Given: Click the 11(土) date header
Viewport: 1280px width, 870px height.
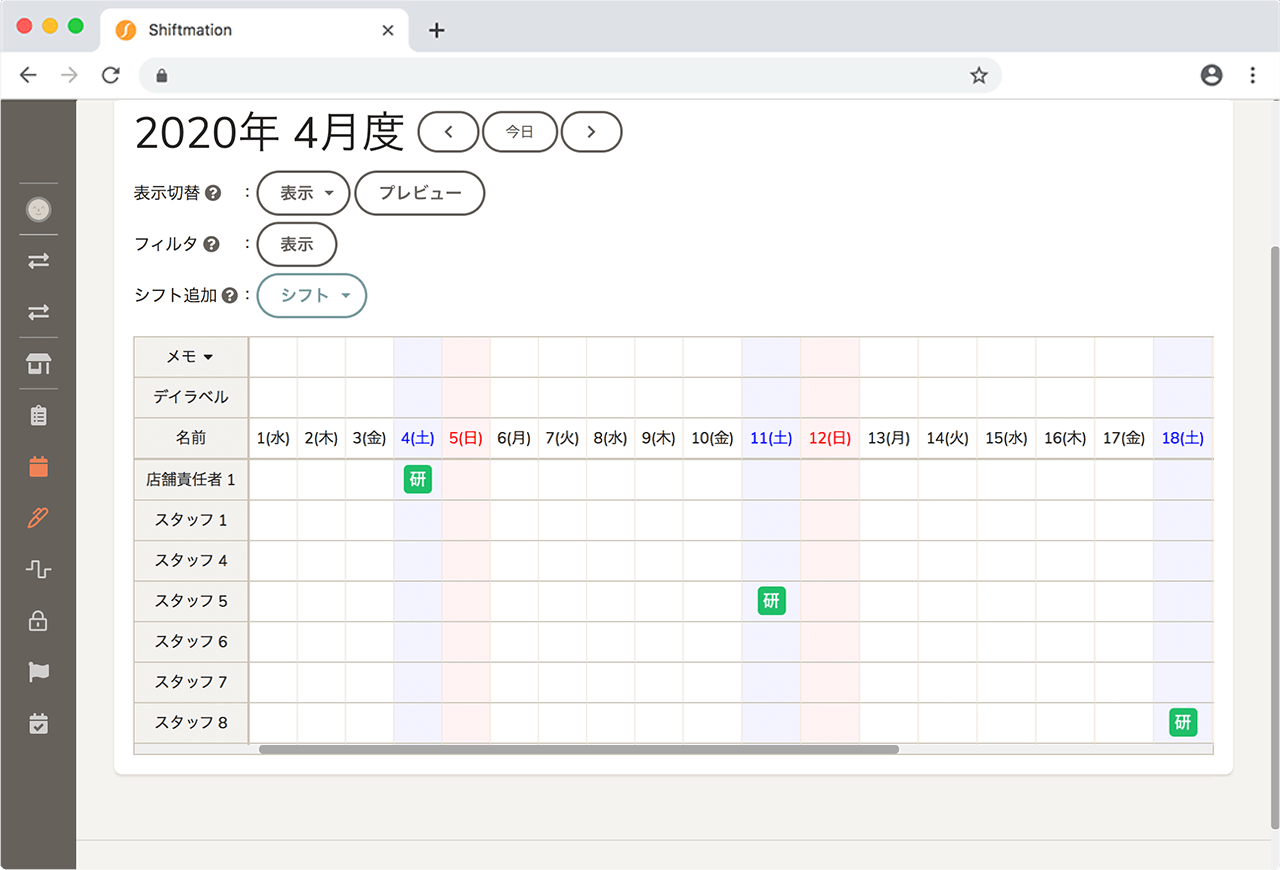Looking at the screenshot, I should point(771,438).
